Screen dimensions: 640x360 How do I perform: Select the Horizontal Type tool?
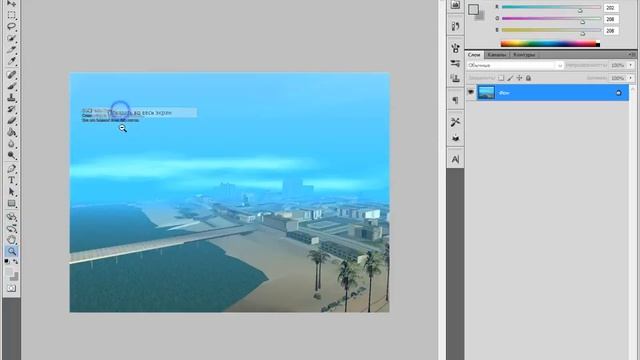pyautogui.click(x=11, y=180)
